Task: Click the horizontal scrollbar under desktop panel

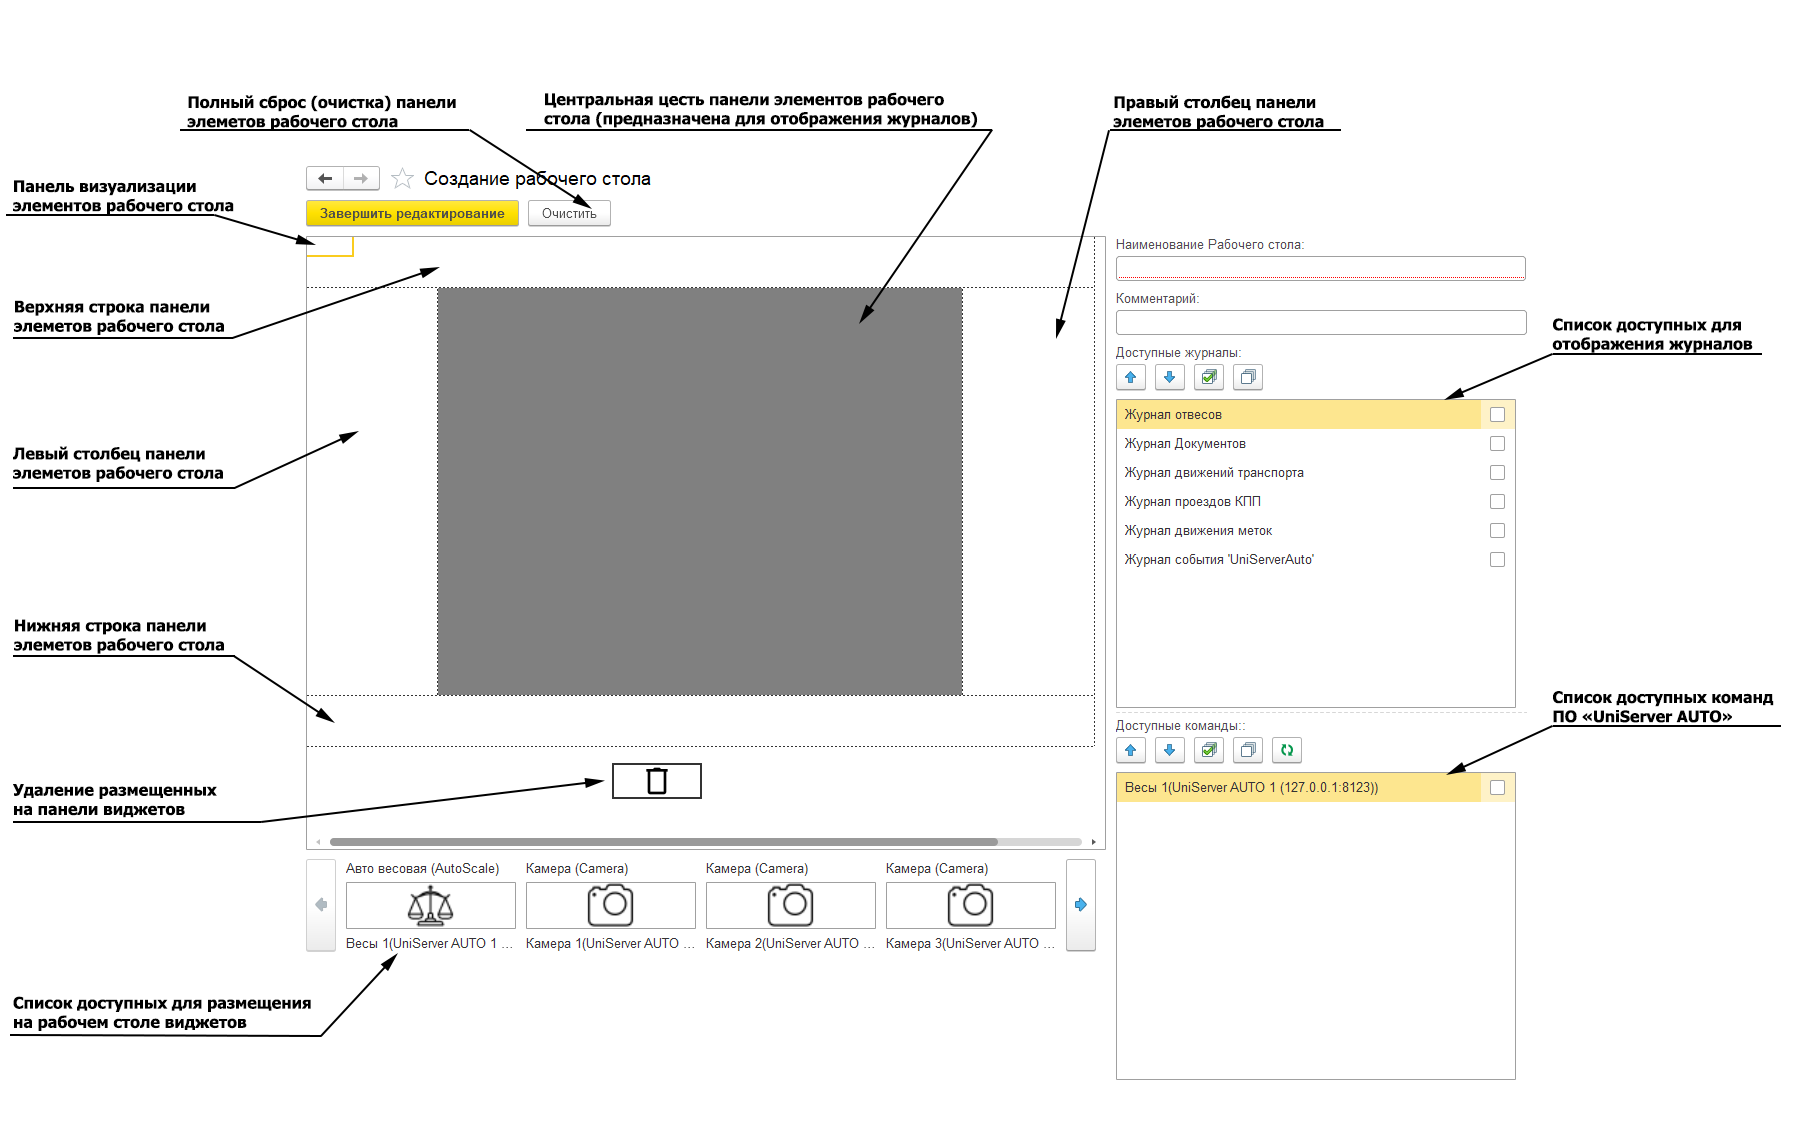Action: coord(663,842)
